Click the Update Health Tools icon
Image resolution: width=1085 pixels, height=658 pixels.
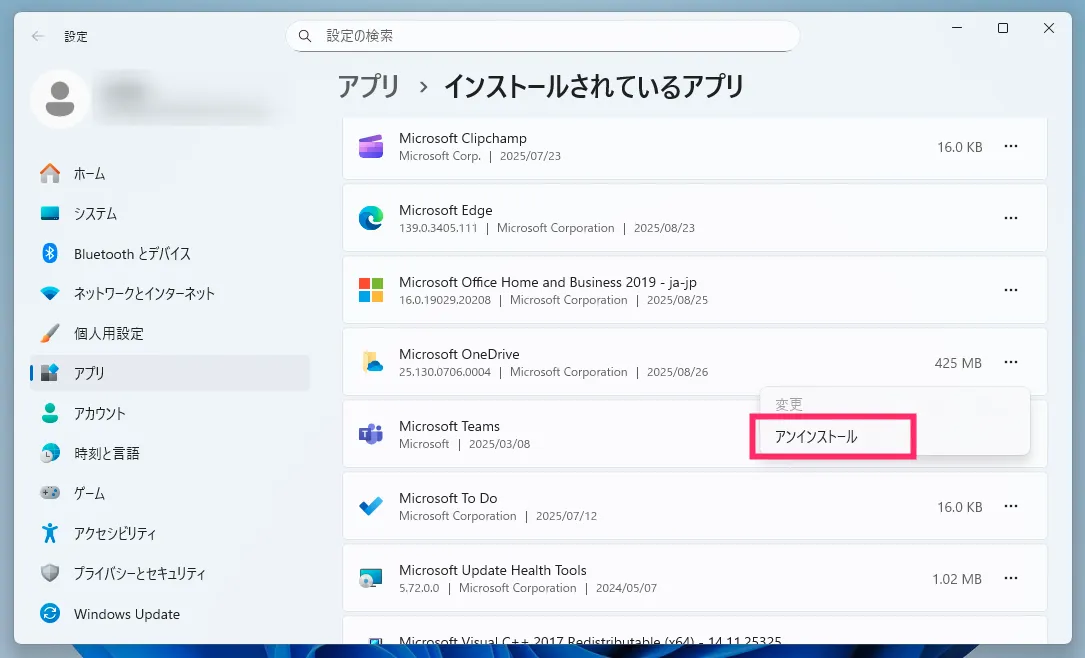[371, 578]
